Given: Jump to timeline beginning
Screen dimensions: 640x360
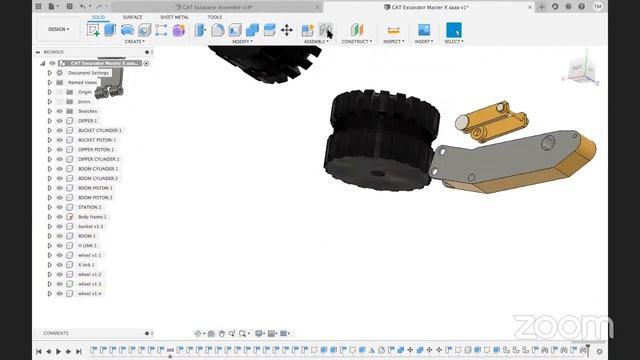Looking at the screenshot, I should (38, 351).
